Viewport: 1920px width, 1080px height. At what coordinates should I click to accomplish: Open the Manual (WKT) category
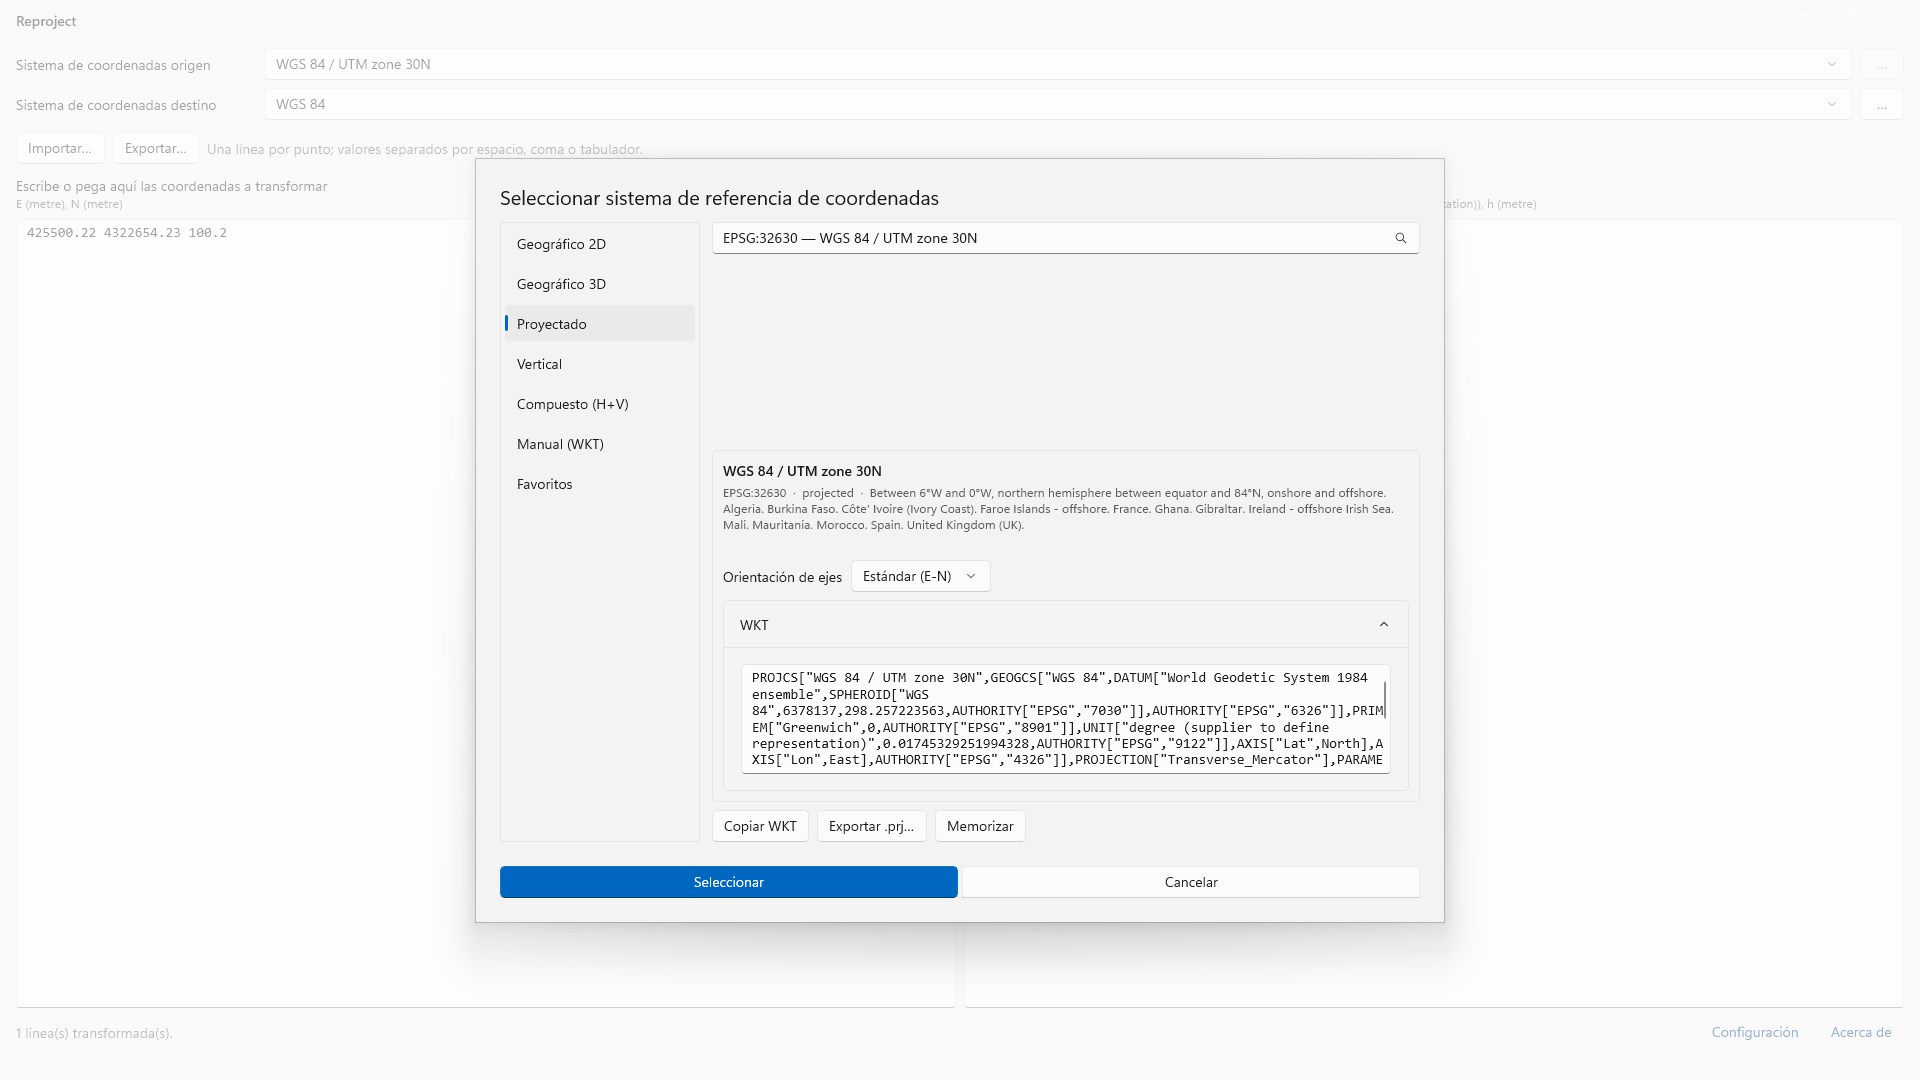click(x=599, y=444)
